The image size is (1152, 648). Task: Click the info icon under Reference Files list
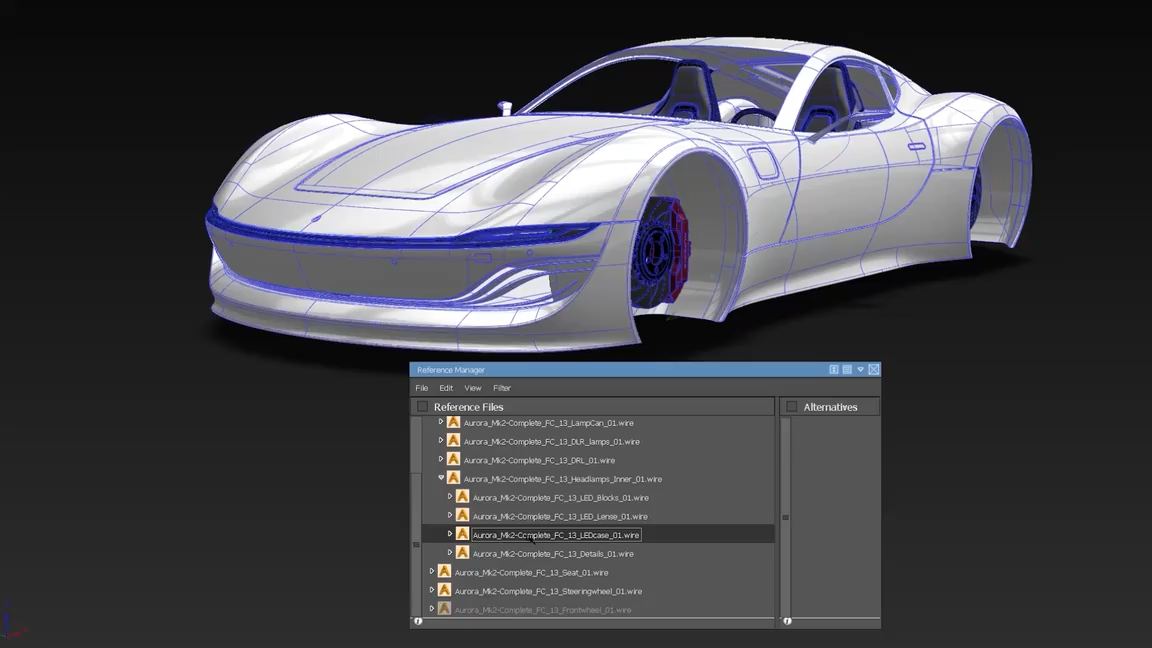(418, 622)
